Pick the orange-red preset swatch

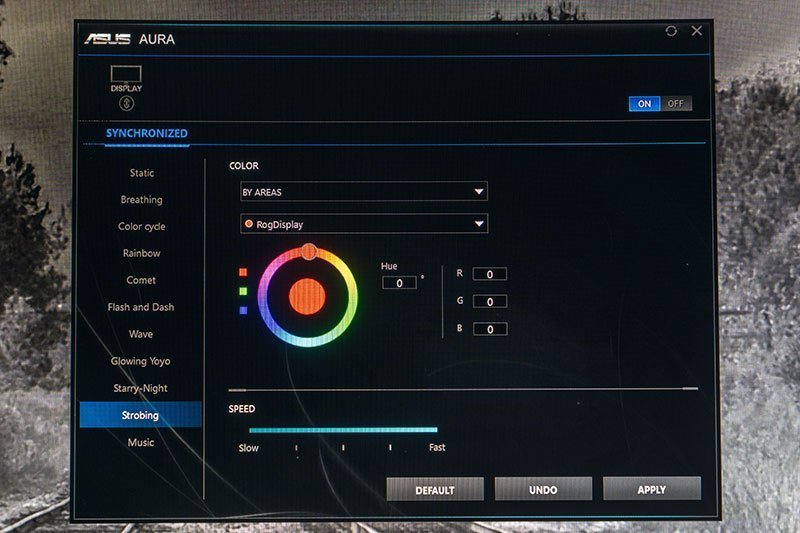point(243,272)
